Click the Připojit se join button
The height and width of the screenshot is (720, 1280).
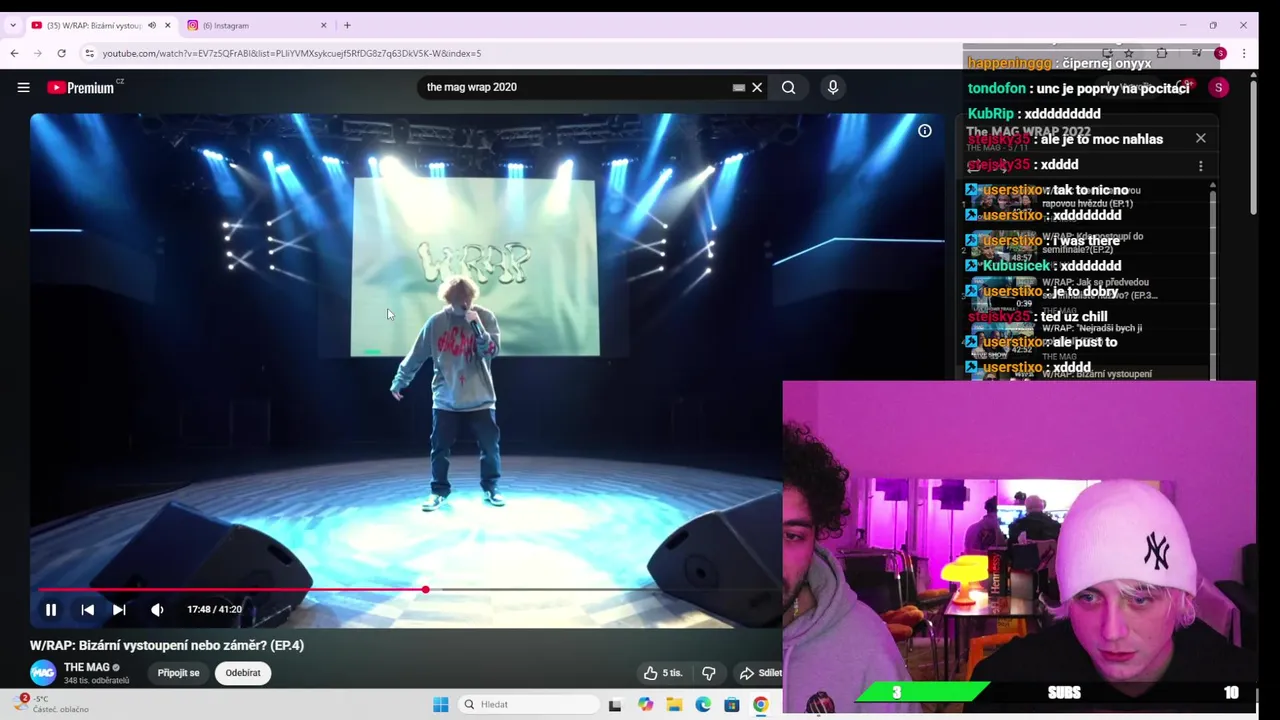point(179,673)
